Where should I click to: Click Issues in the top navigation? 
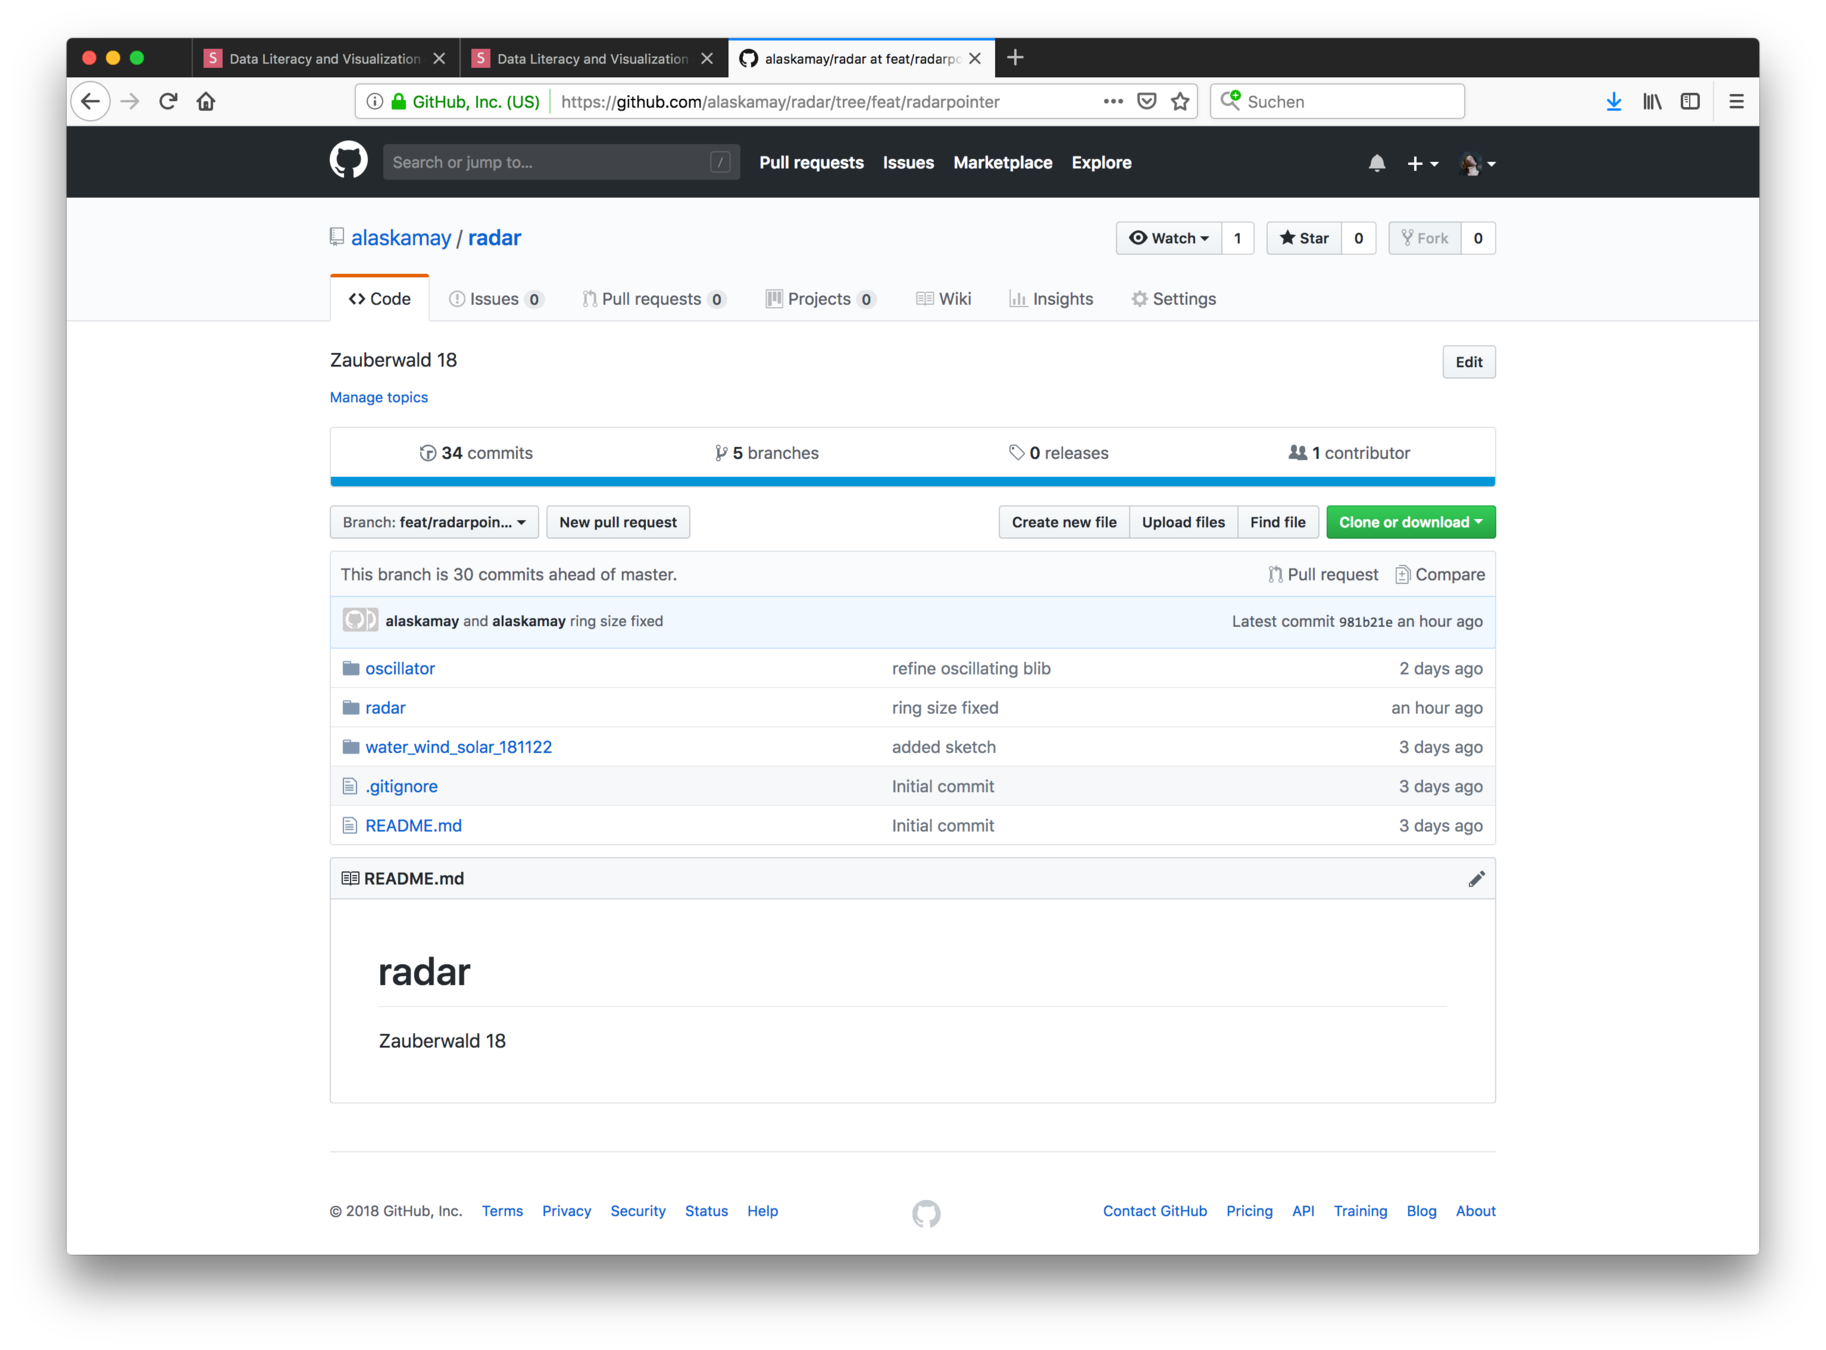click(x=908, y=162)
